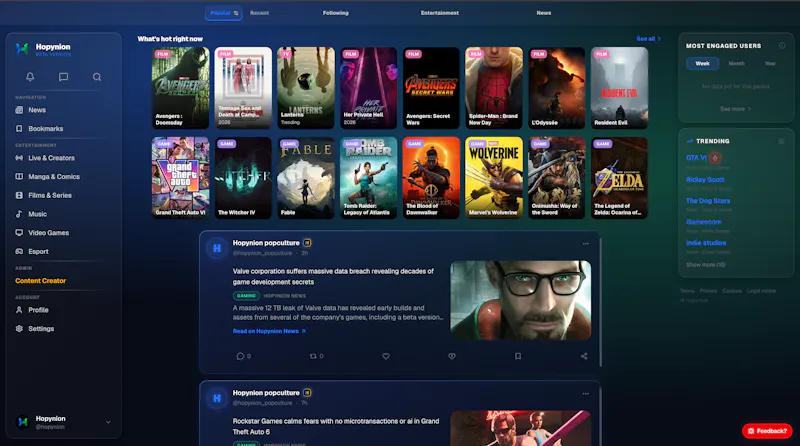Click the fire badge next to GTA VI
Image resolution: width=800 pixels, height=446 pixels.
[715, 158]
